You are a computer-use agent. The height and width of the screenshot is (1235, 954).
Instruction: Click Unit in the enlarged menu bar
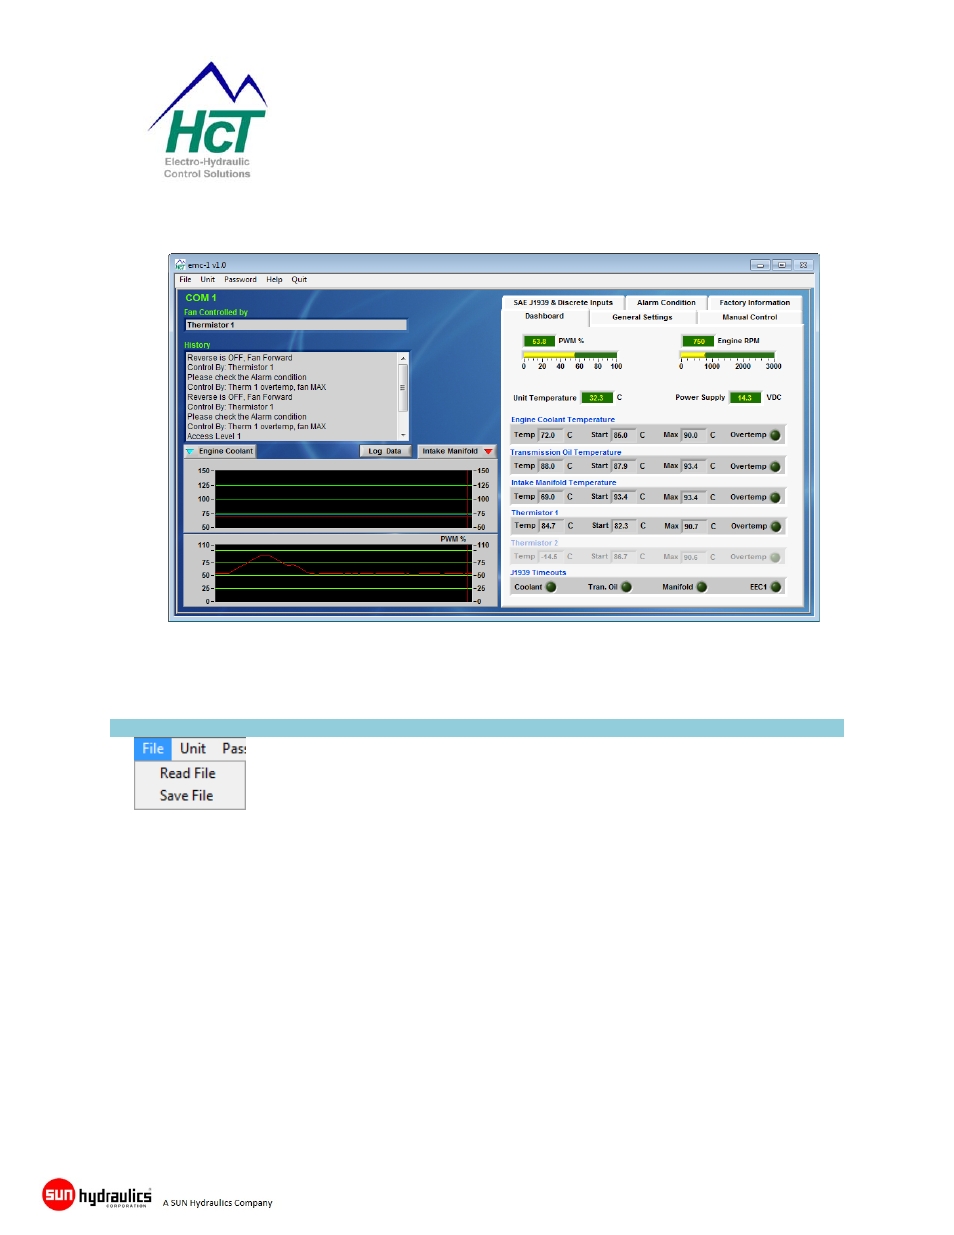click(193, 748)
